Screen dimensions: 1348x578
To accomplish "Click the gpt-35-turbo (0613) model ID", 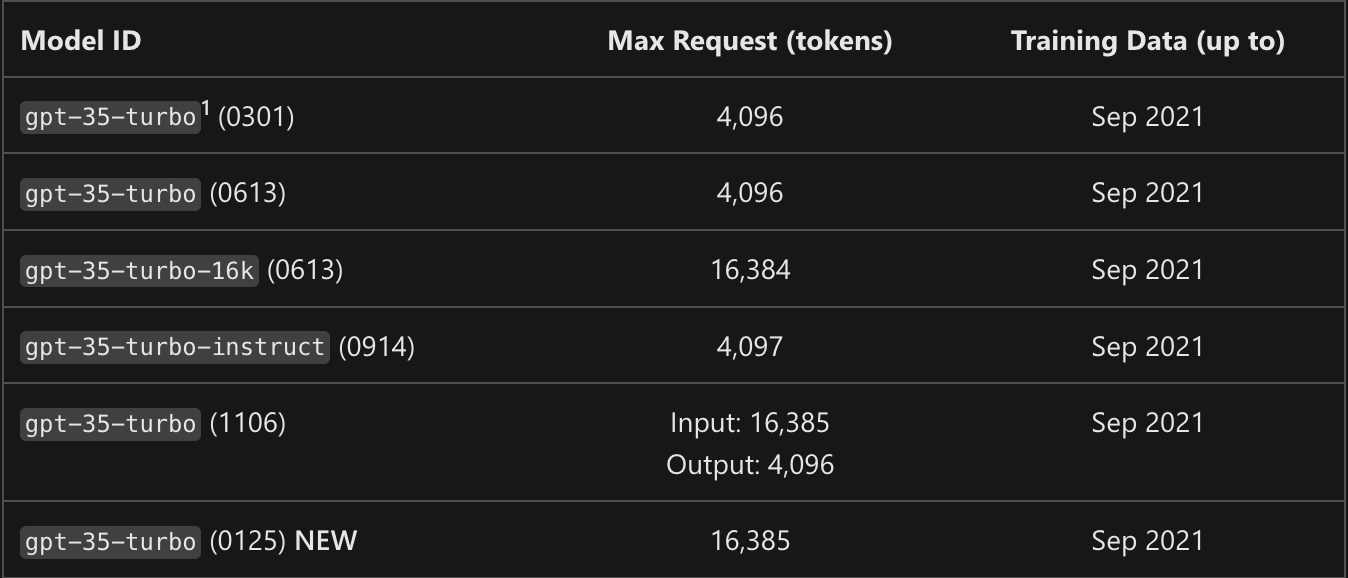I will pos(110,193).
